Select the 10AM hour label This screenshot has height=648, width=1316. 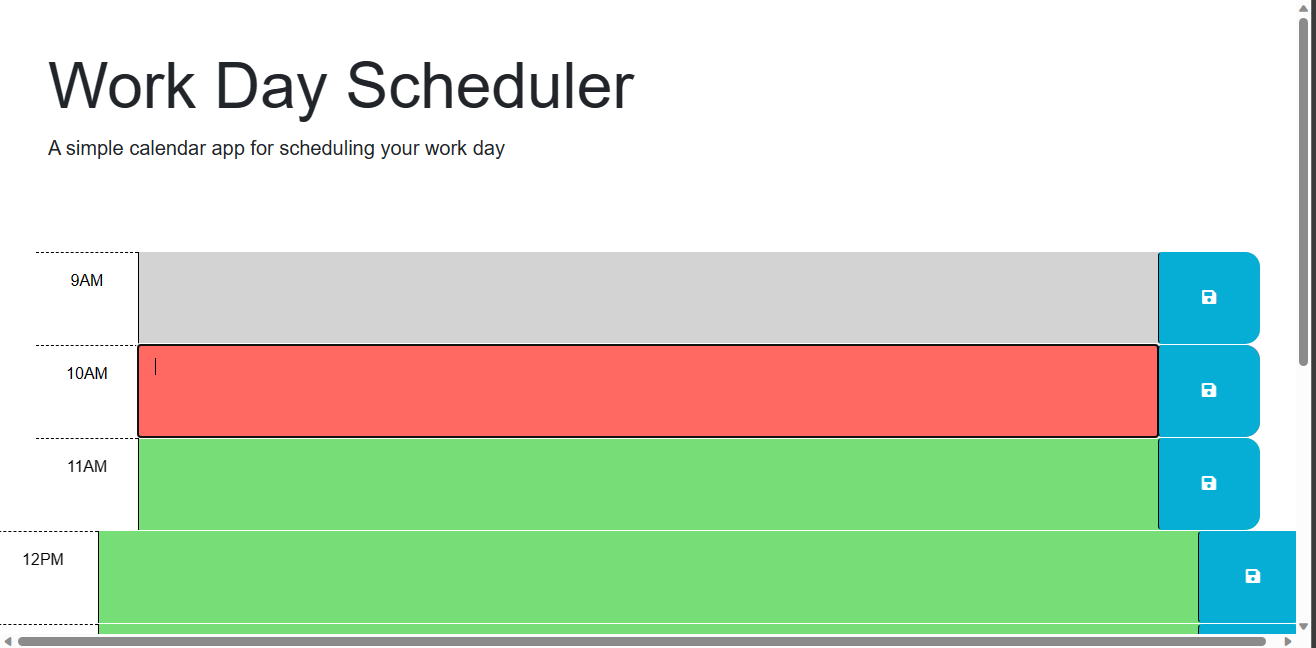coord(89,373)
